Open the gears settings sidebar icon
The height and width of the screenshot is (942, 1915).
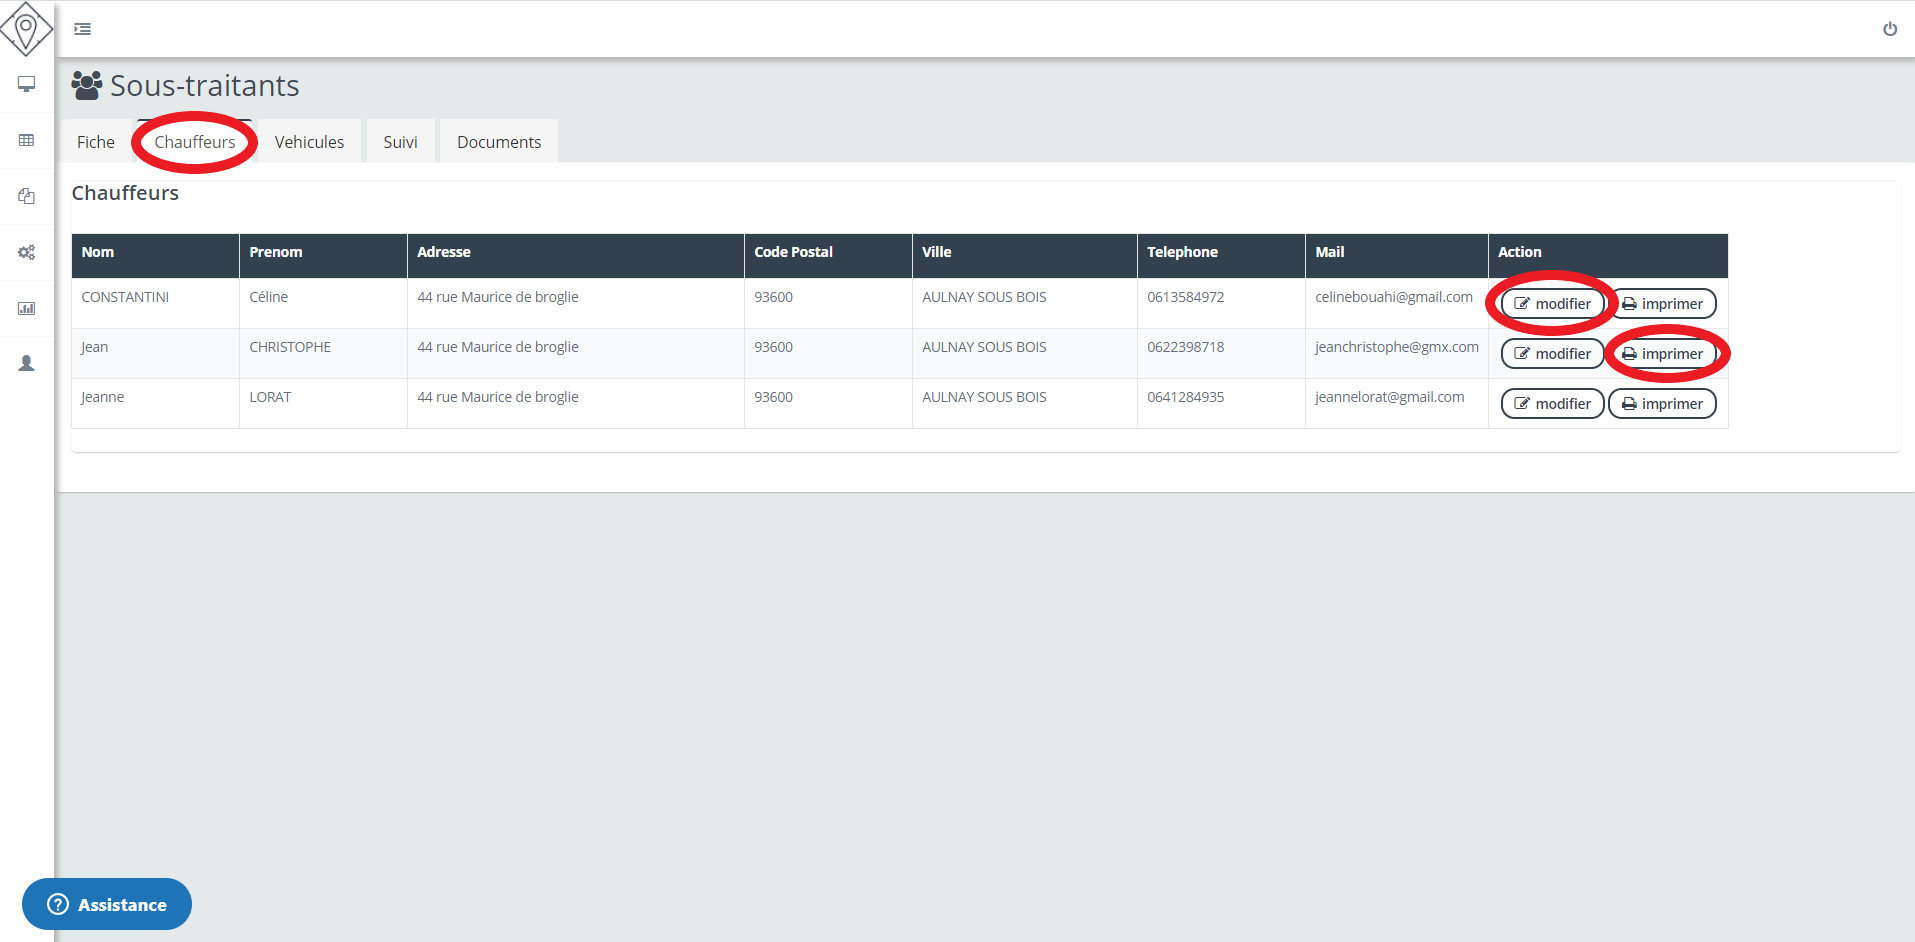[27, 252]
